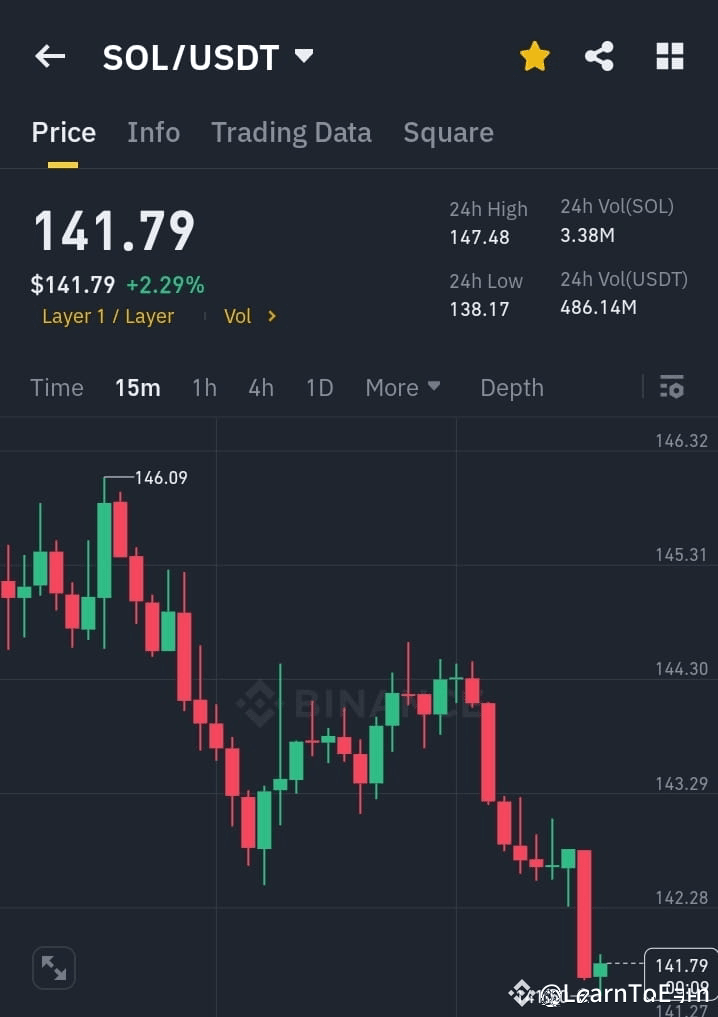Image resolution: width=718 pixels, height=1017 pixels.
Task: Expand chart to fullscreen
Action: point(53,967)
